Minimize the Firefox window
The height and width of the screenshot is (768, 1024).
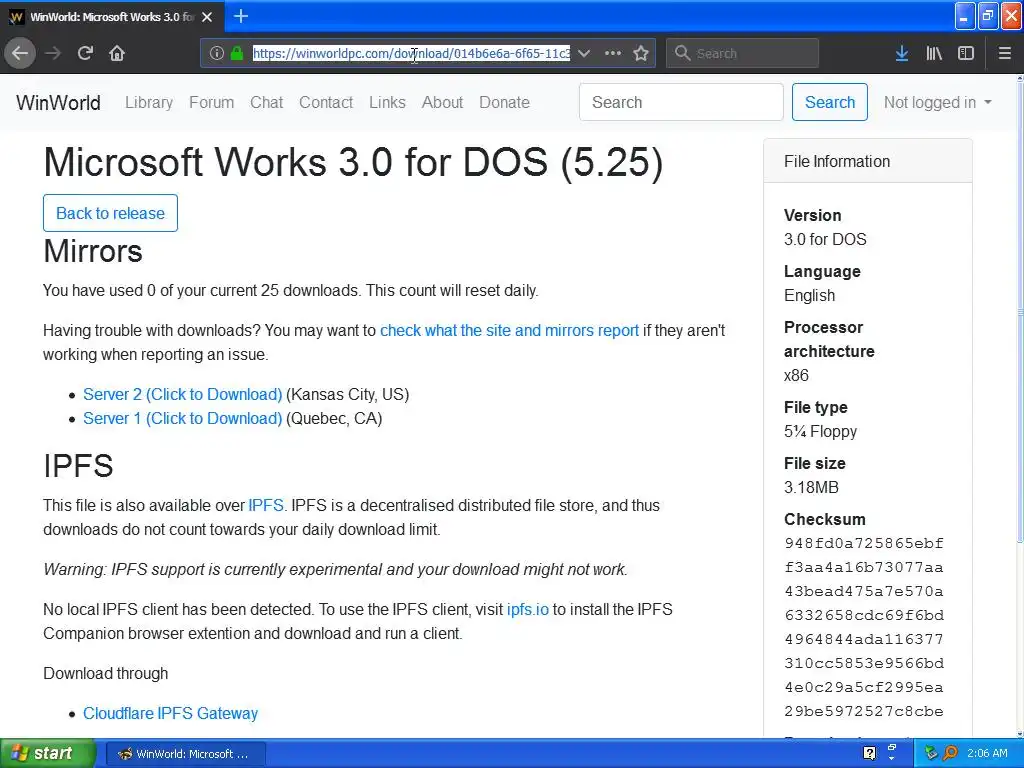point(965,16)
